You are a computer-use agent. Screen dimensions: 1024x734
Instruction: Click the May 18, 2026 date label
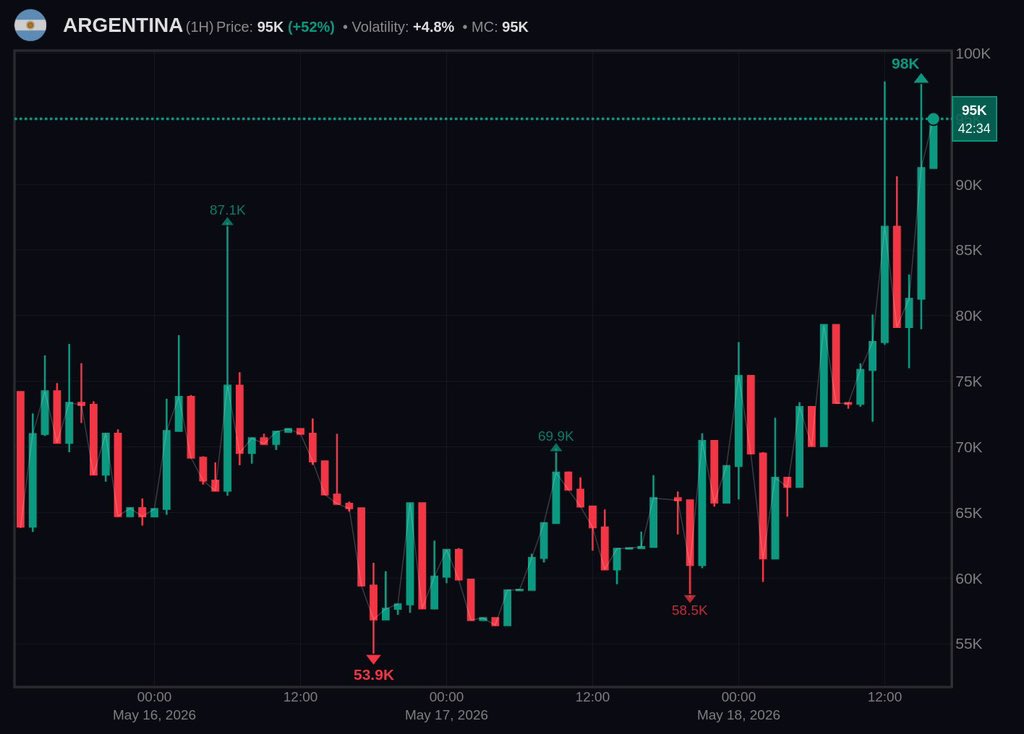[739, 715]
